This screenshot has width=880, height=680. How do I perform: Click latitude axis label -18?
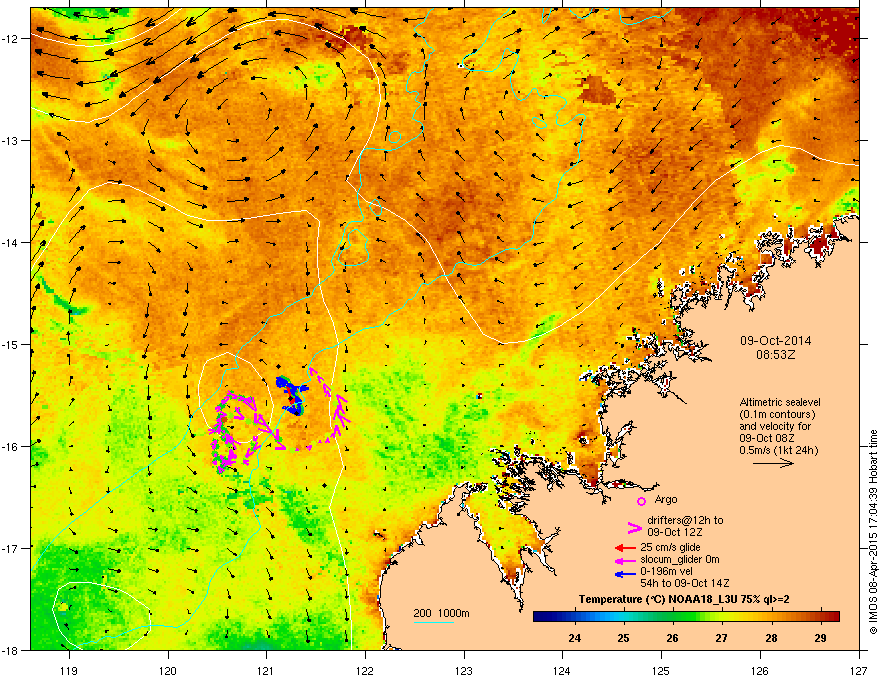click(x=10, y=650)
